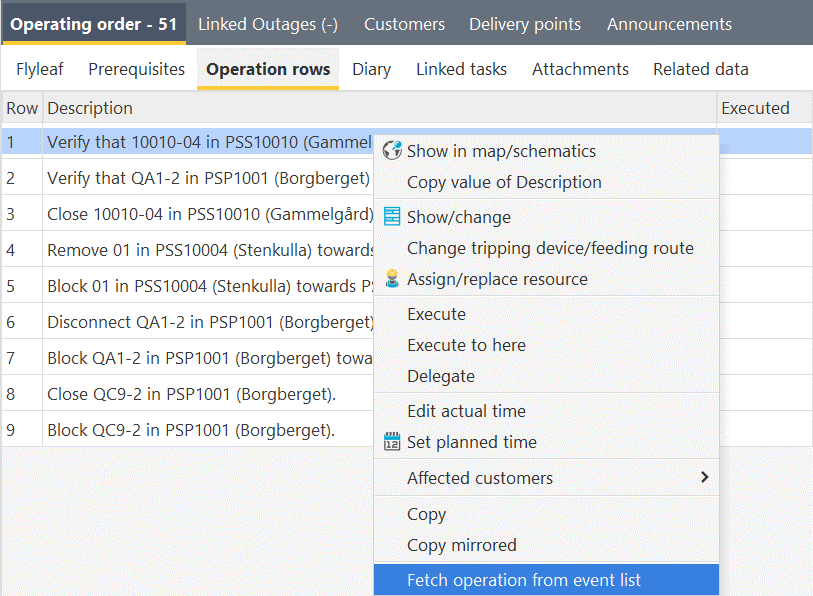Select Fetch operation from event list
Screen dimensions: 813x596
tap(524, 580)
